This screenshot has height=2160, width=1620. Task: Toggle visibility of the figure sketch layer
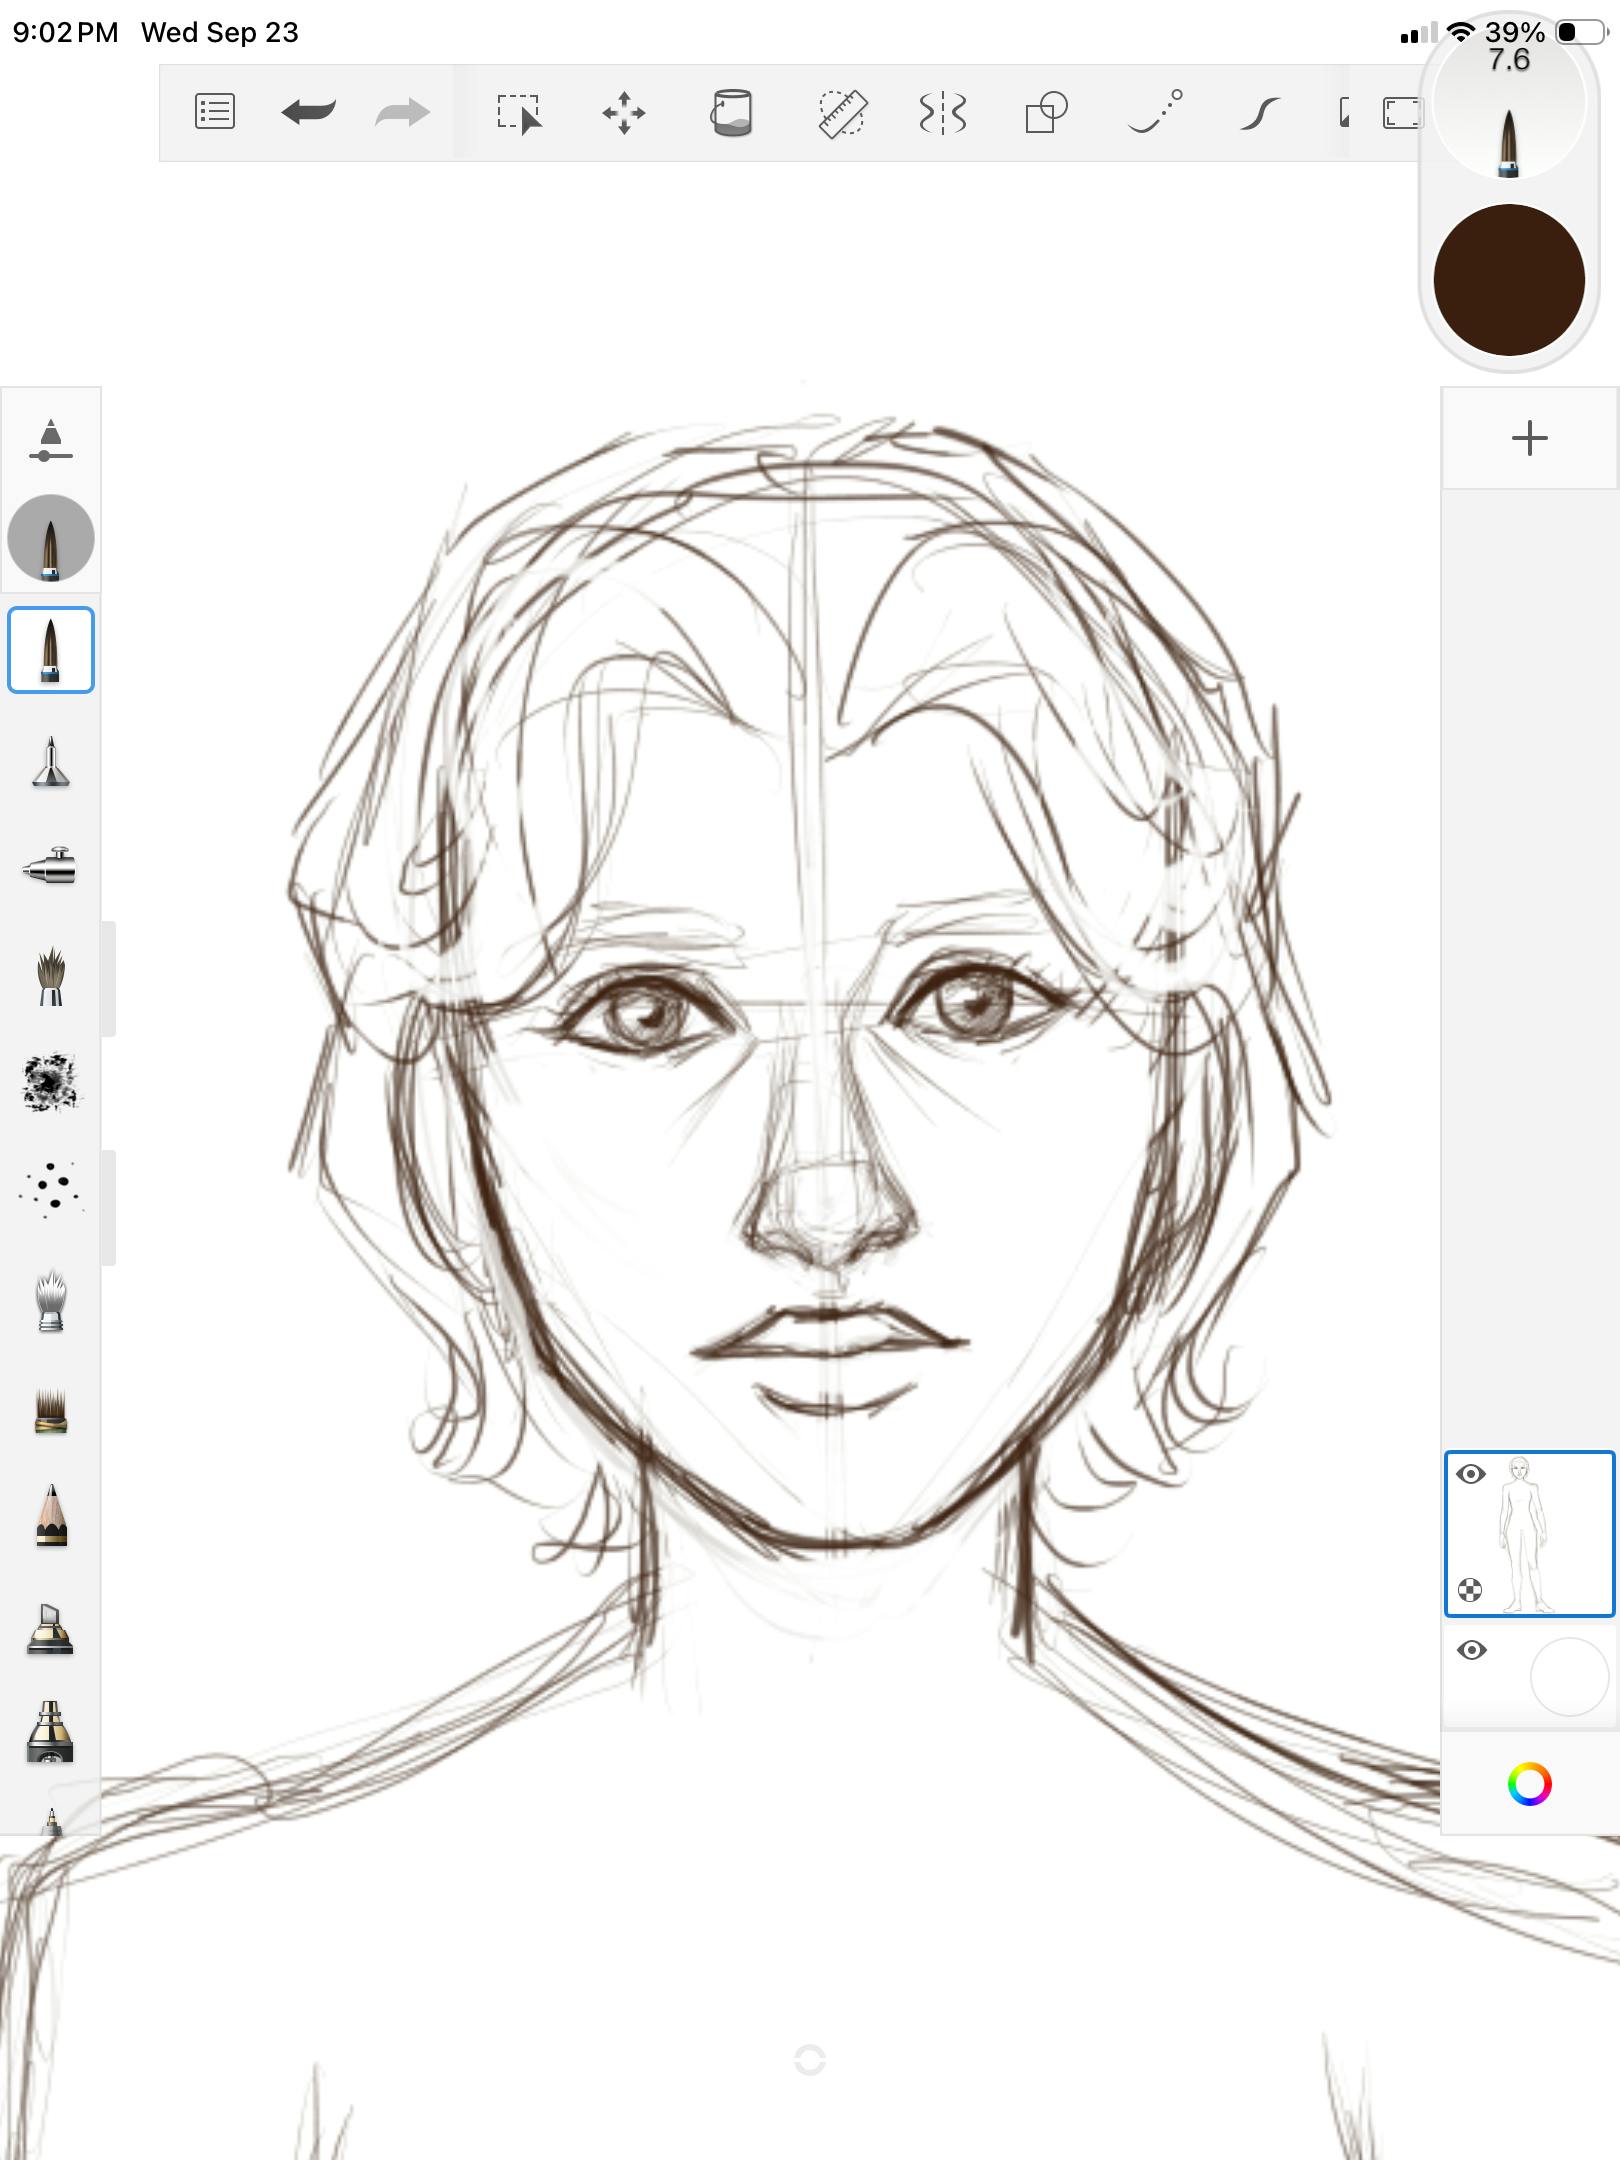click(x=1470, y=1474)
